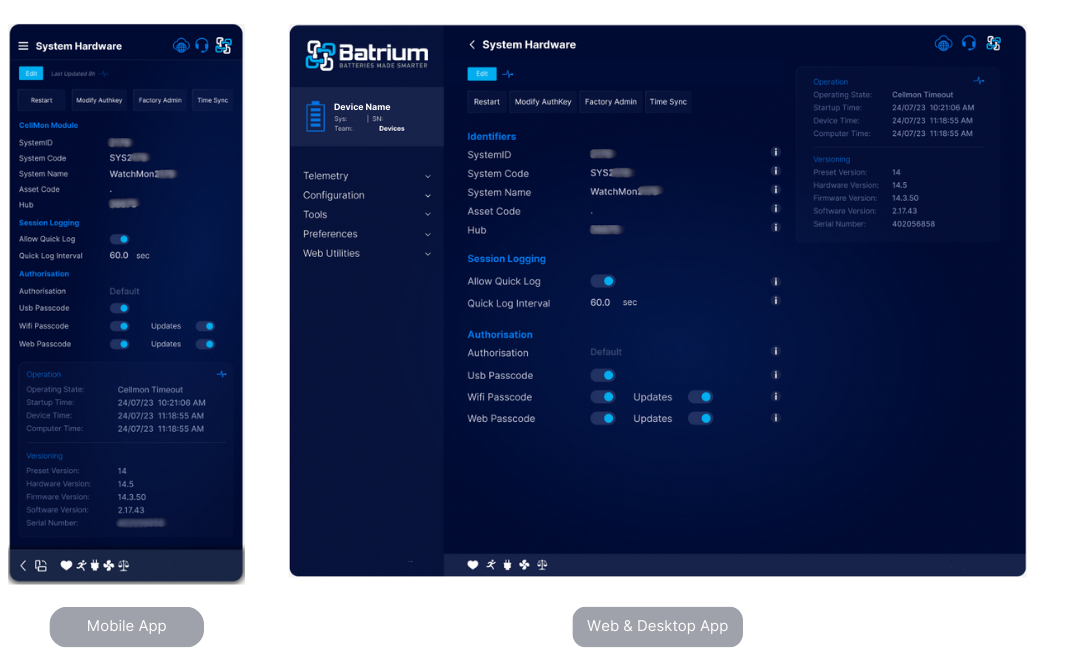Select the heart icon in the bottom status bar
This screenshot has width=1080, height=650.
[473, 565]
